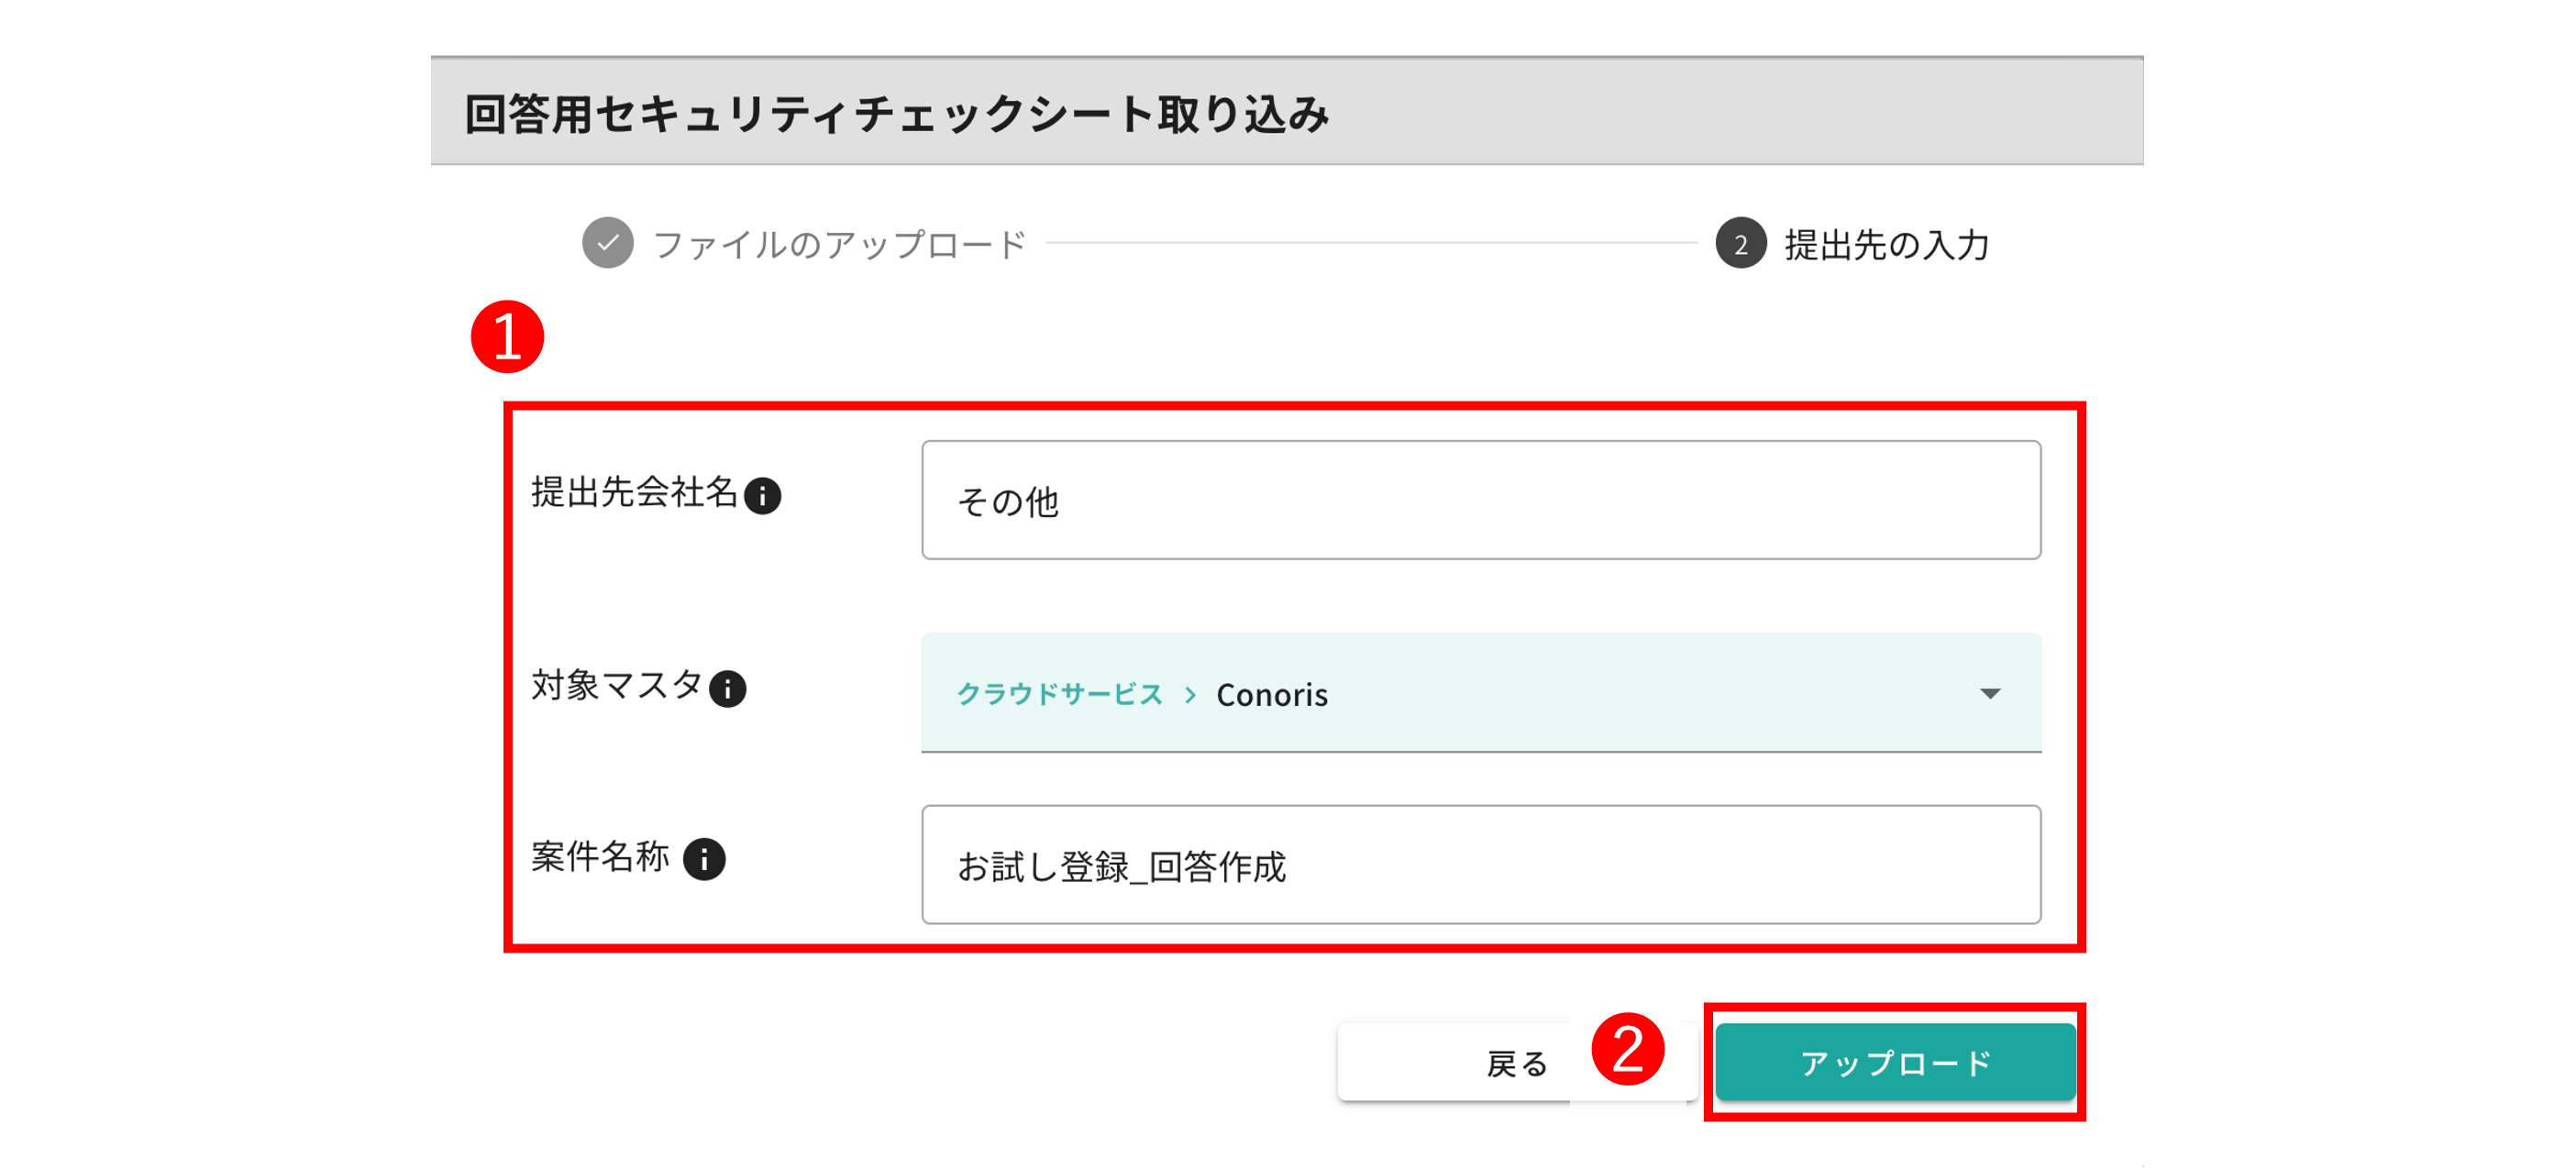Screen dimensions: 2576x1168
Task: Click the step 2 circle icon
Action: (x=1740, y=244)
